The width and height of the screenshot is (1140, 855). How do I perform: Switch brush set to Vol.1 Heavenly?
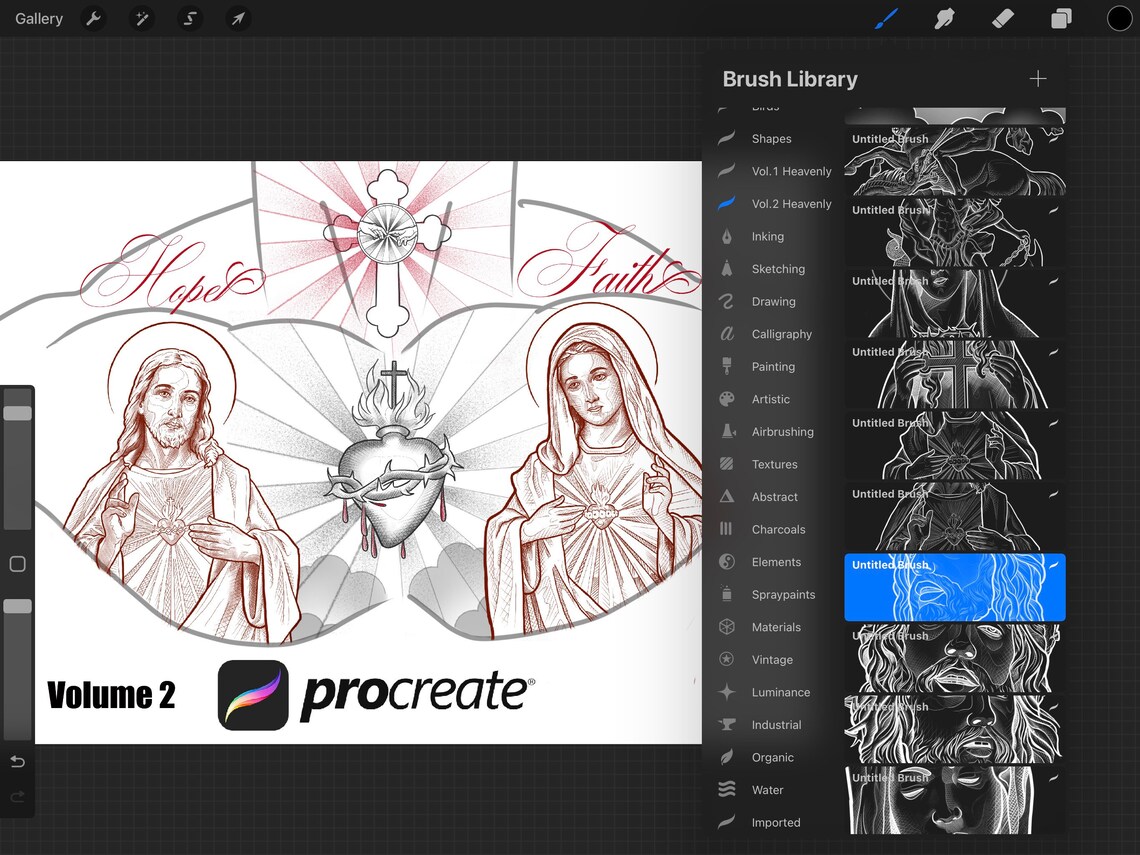(790, 171)
